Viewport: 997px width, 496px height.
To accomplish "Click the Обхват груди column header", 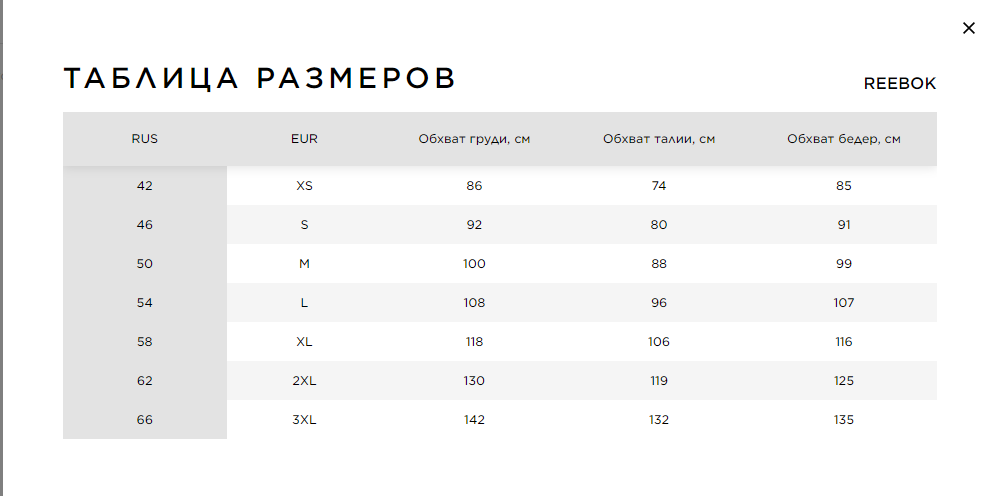I will pyautogui.click(x=474, y=139).
